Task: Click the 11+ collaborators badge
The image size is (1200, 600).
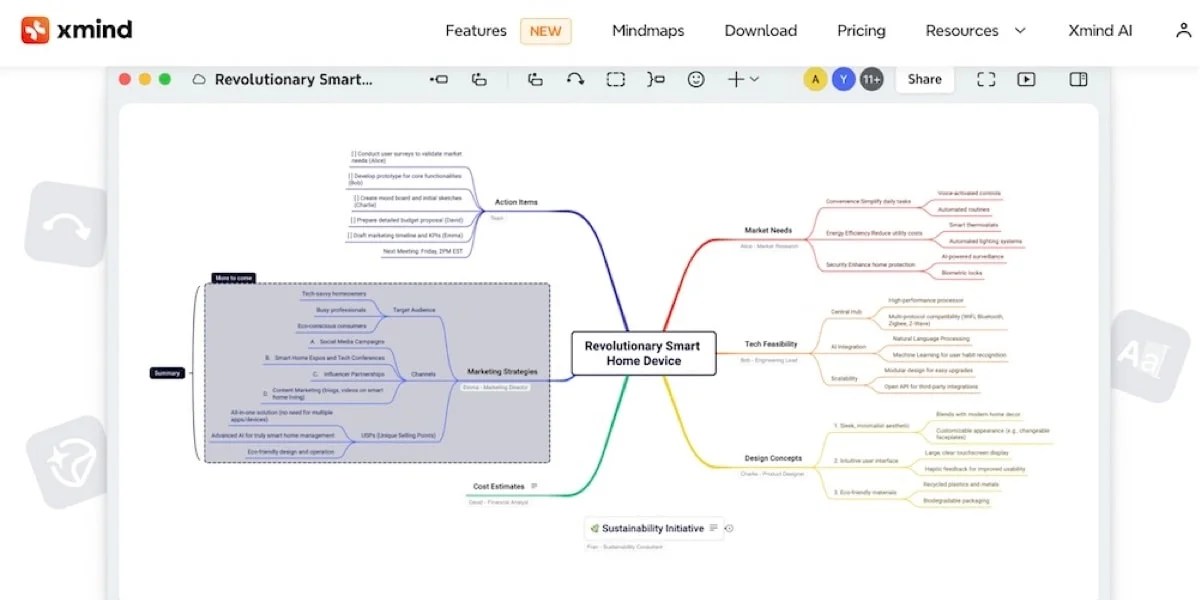Action: click(871, 78)
